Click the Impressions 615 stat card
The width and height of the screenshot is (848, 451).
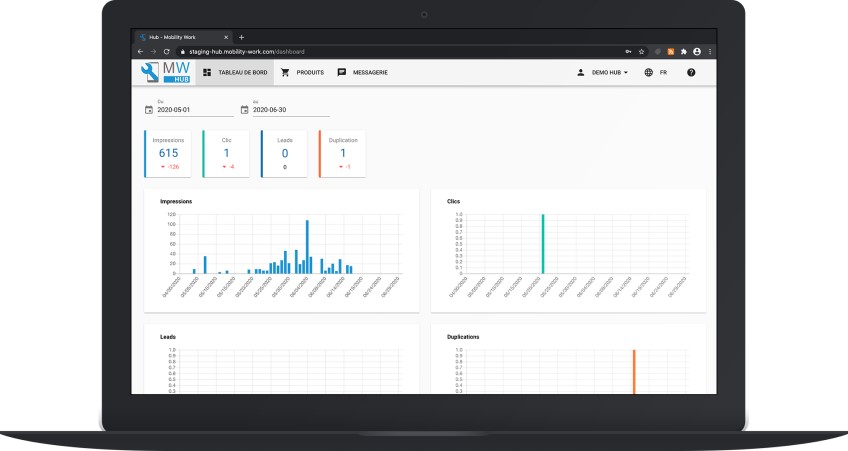pyautogui.click(x=168, y=154)
